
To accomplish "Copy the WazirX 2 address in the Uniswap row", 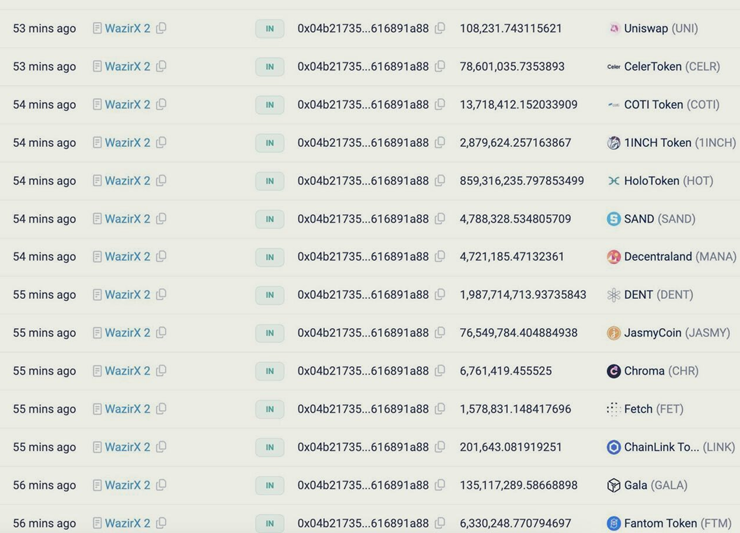I will click(x=161, y=29).
